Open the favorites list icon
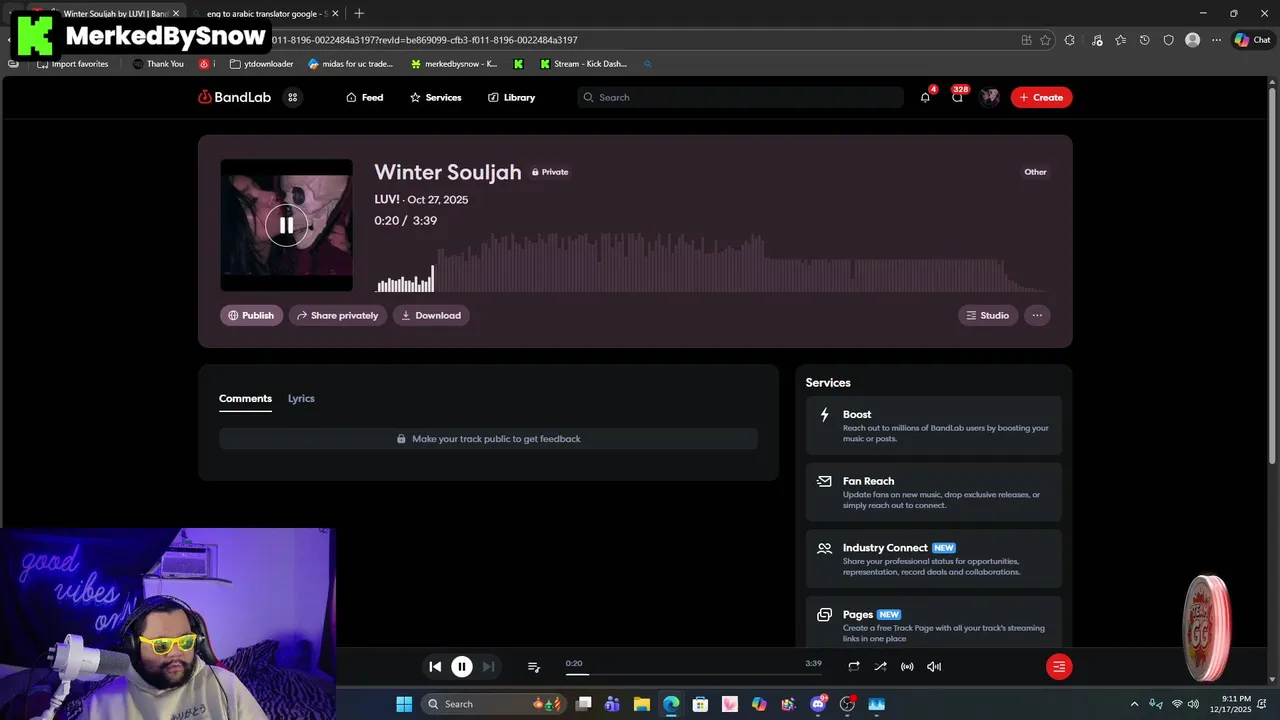This screenshot has height=720, width=1280. (x=1120, y=40)
